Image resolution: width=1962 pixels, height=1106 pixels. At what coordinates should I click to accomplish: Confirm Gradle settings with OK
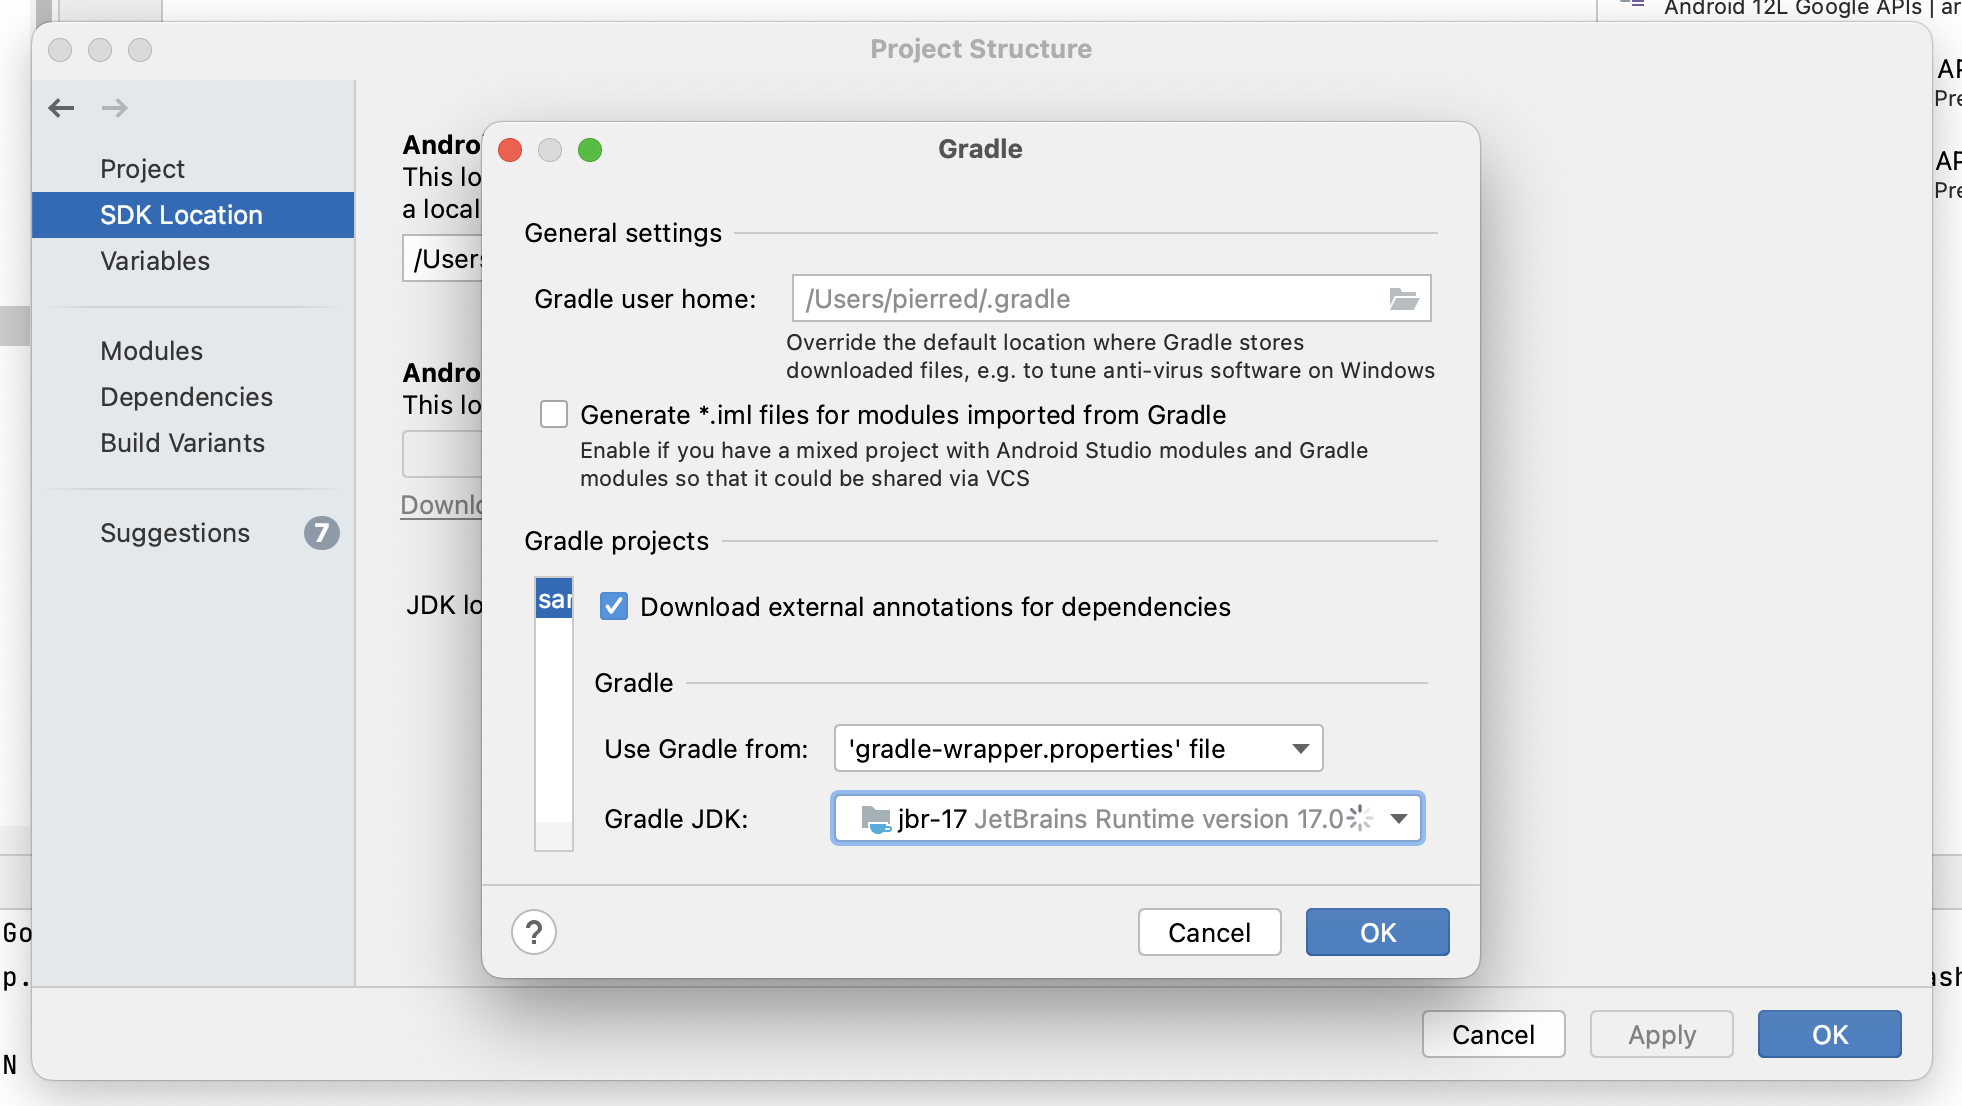click(x=1376, y=932)
